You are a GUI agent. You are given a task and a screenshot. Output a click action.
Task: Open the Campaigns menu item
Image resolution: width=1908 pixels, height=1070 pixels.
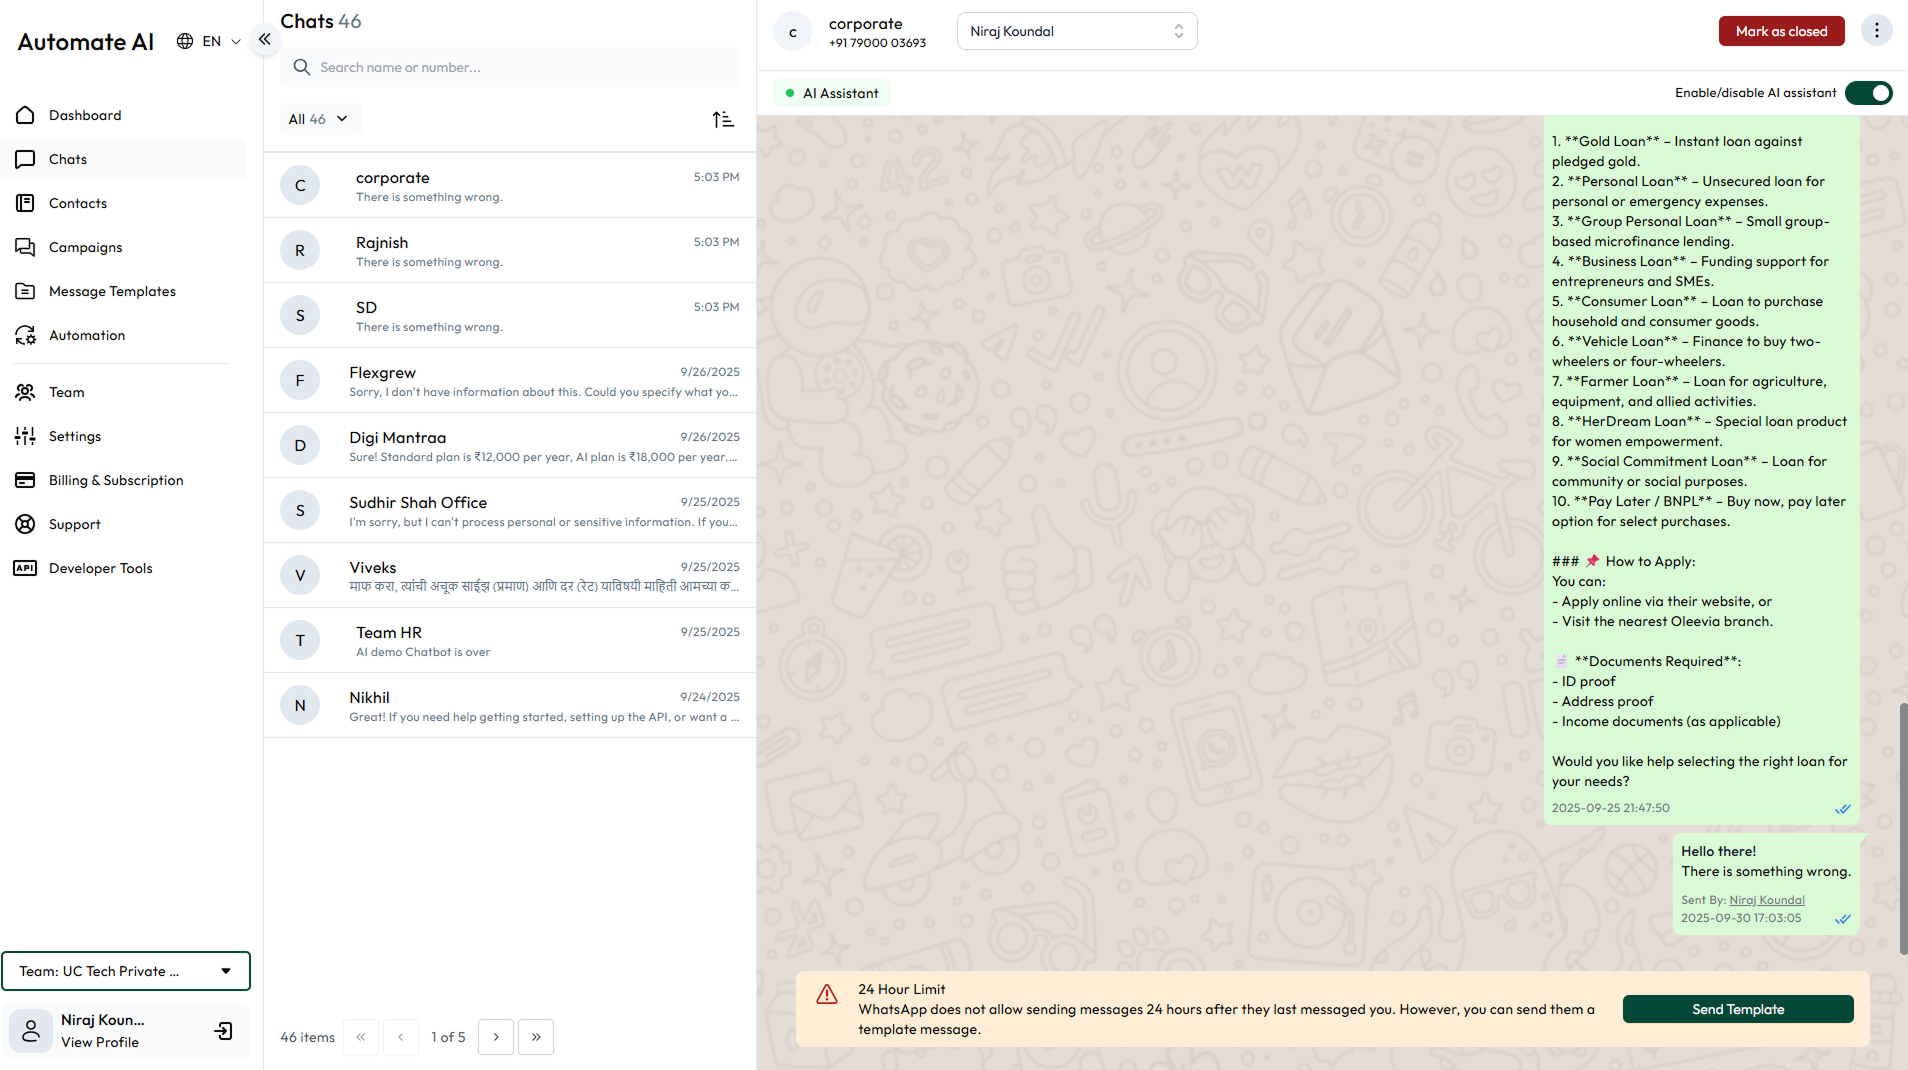pyautogui.click(x=85, y=247)
